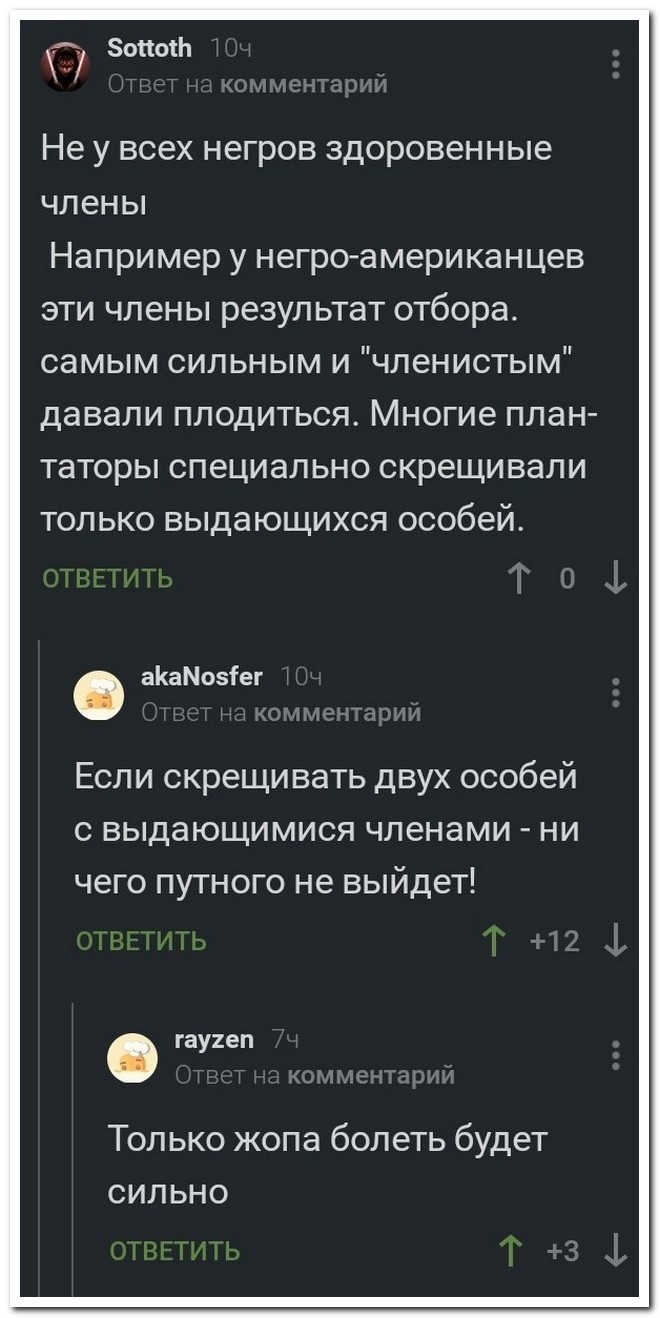Open three-dot menu on rayzen's comment

(x=616, y=1054)
